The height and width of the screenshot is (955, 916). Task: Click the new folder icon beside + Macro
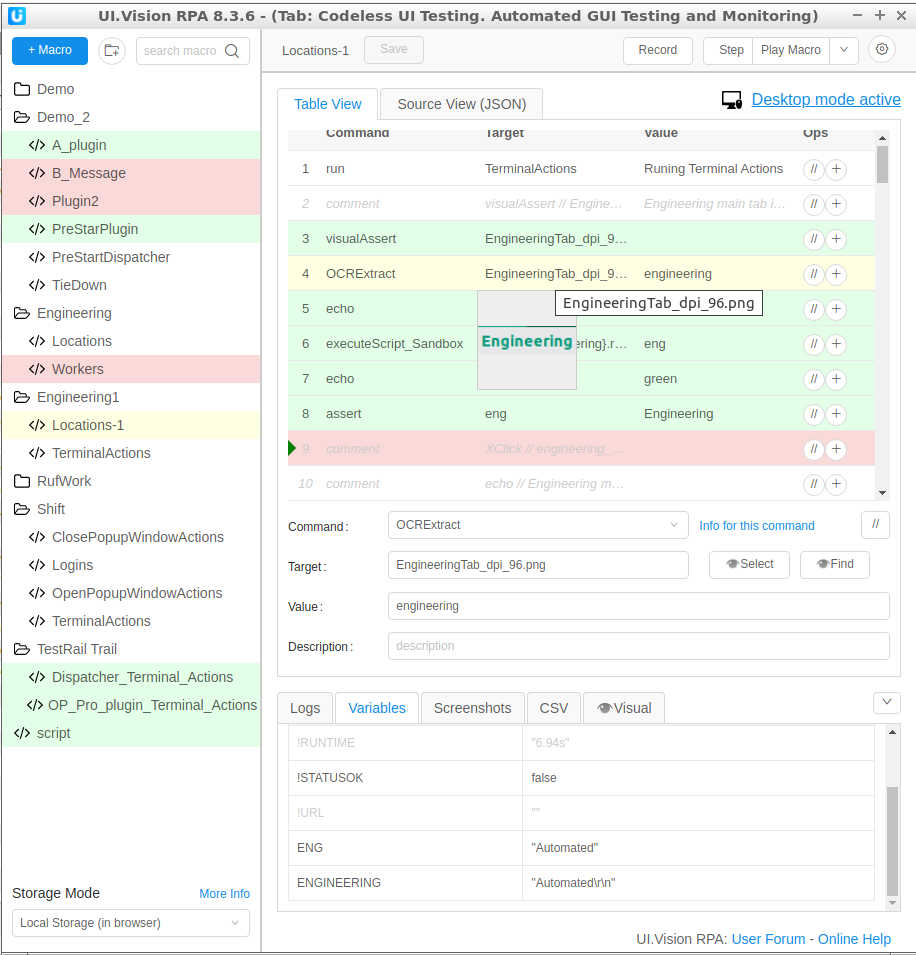click(112, 51)
